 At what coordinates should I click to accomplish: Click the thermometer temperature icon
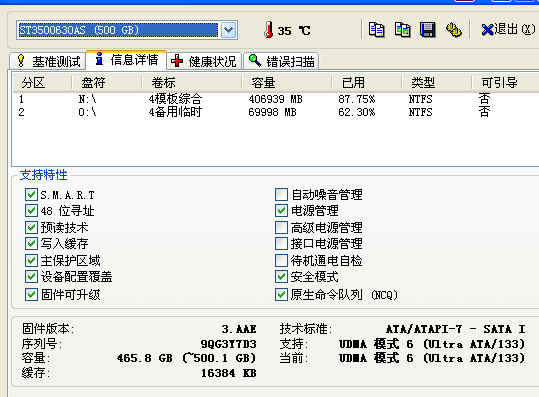269,30
